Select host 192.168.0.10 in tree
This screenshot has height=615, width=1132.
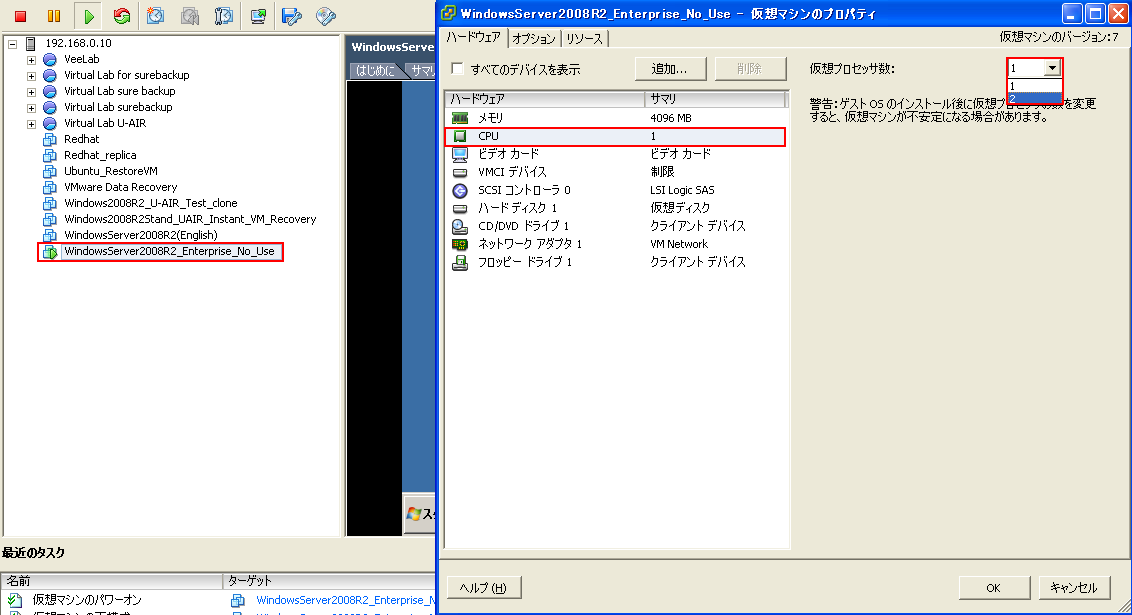point(78,43)
